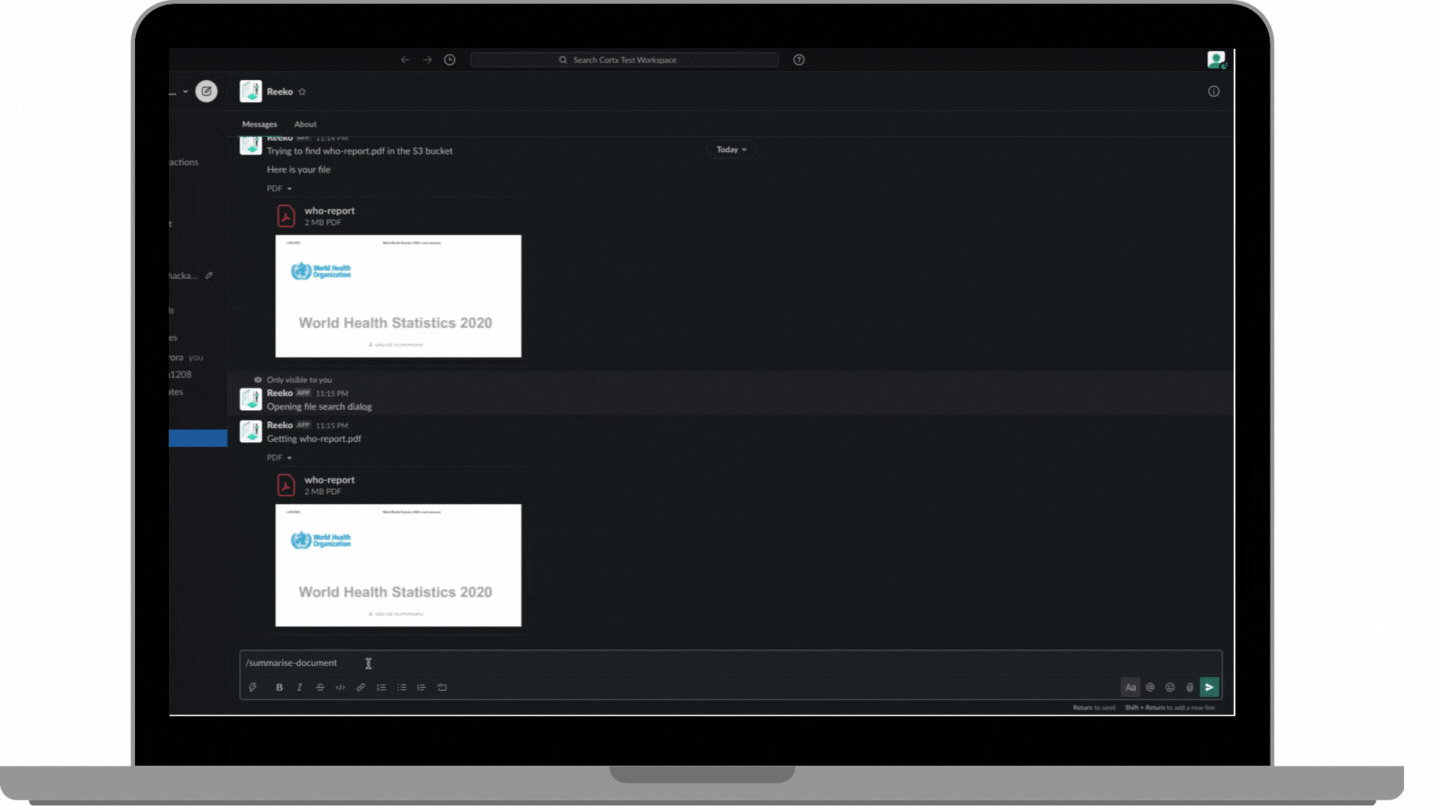Click the 'Here is your file' message

click(298, 170)
